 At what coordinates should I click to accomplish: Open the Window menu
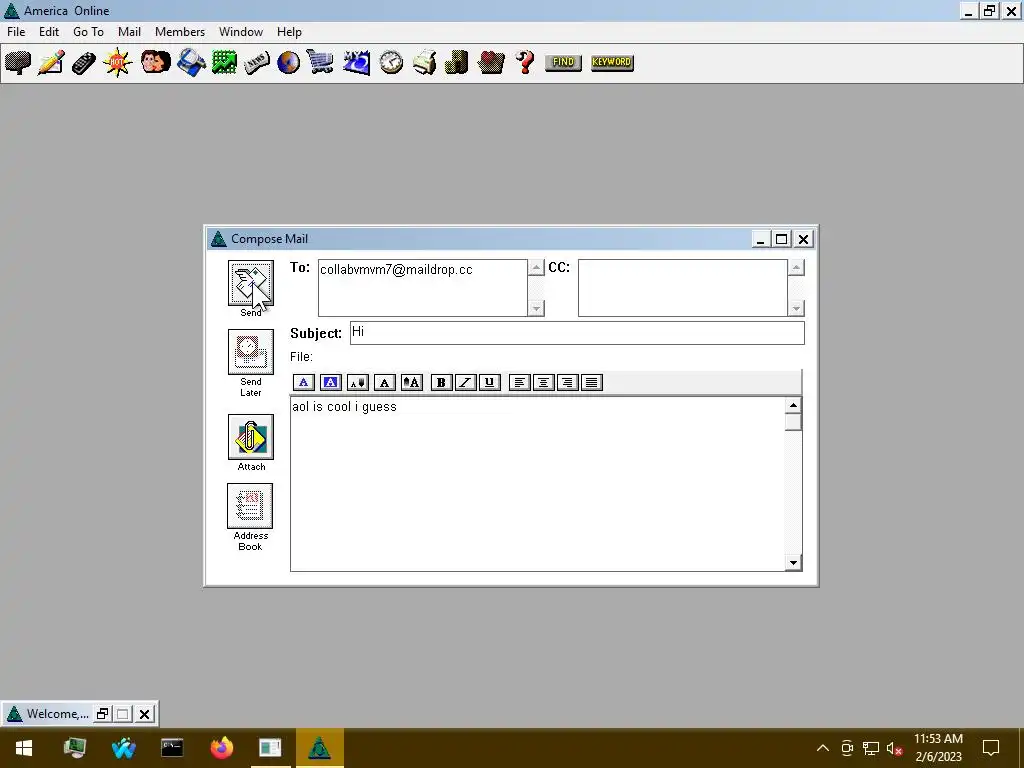coord(241,32)
